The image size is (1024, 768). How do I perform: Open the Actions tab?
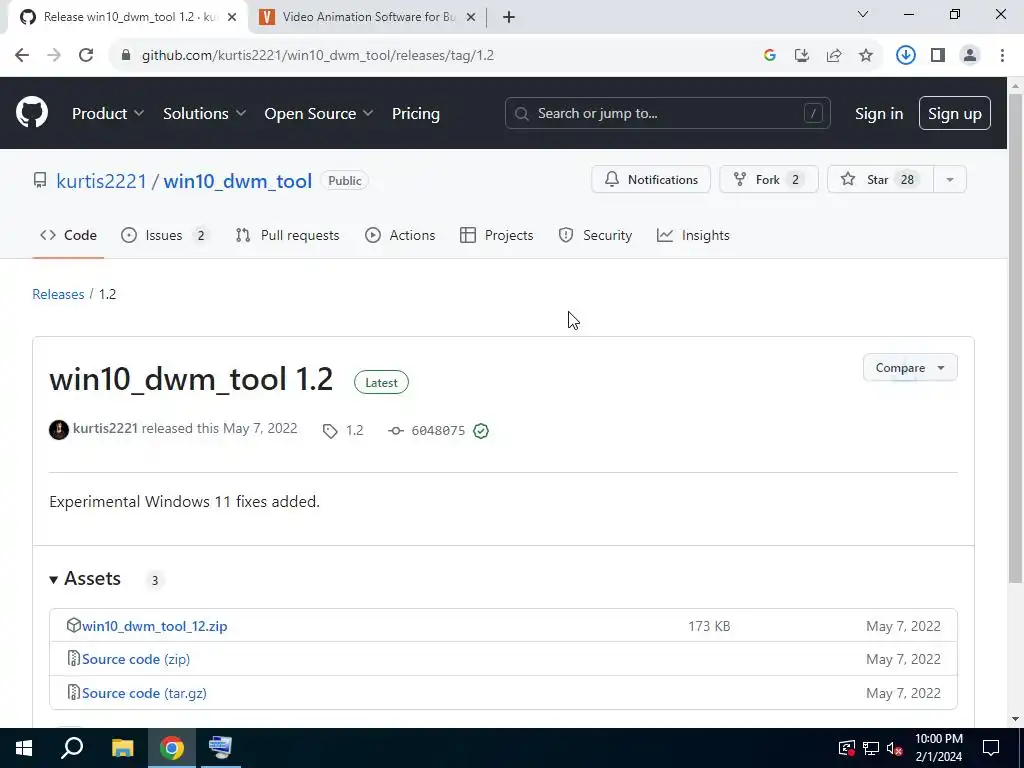click(400, 235)
